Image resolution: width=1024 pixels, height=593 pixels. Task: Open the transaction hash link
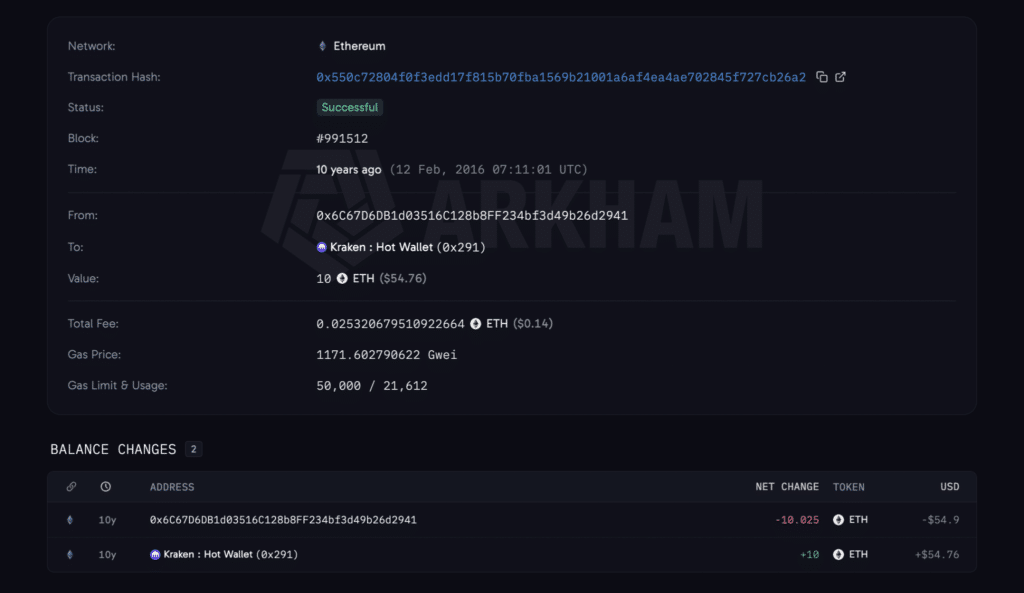(x=561, y=77)
